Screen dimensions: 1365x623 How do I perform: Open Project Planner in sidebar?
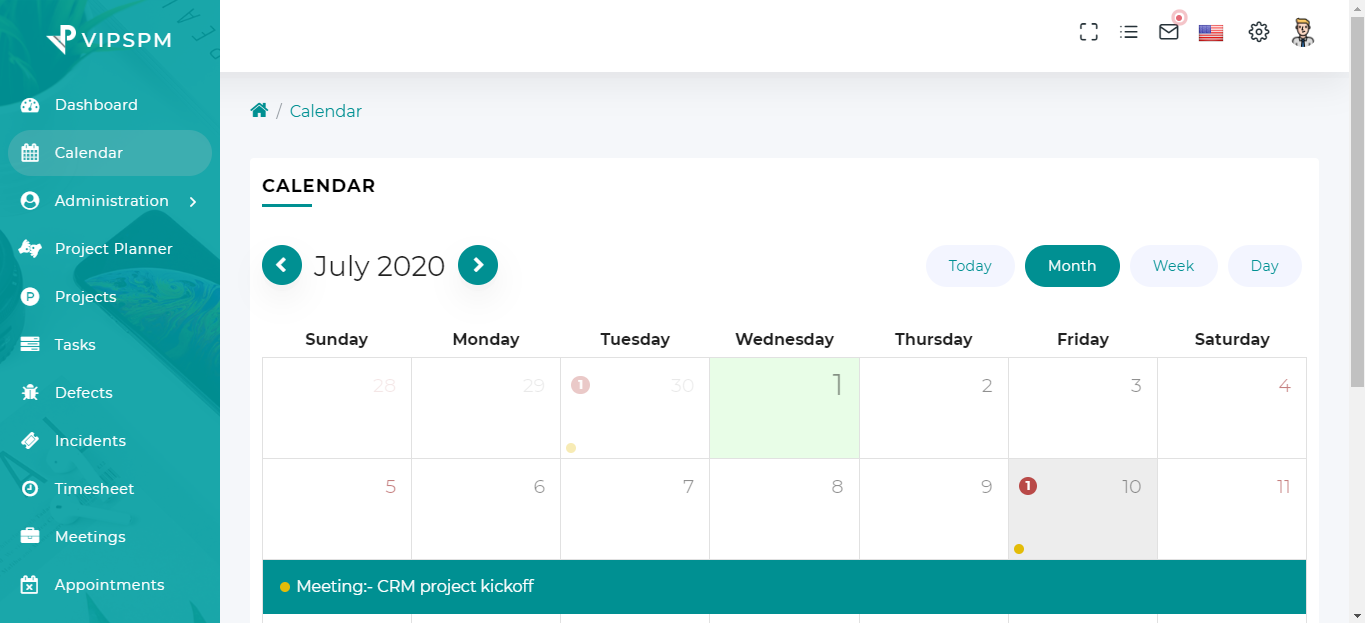pos(113,249)
